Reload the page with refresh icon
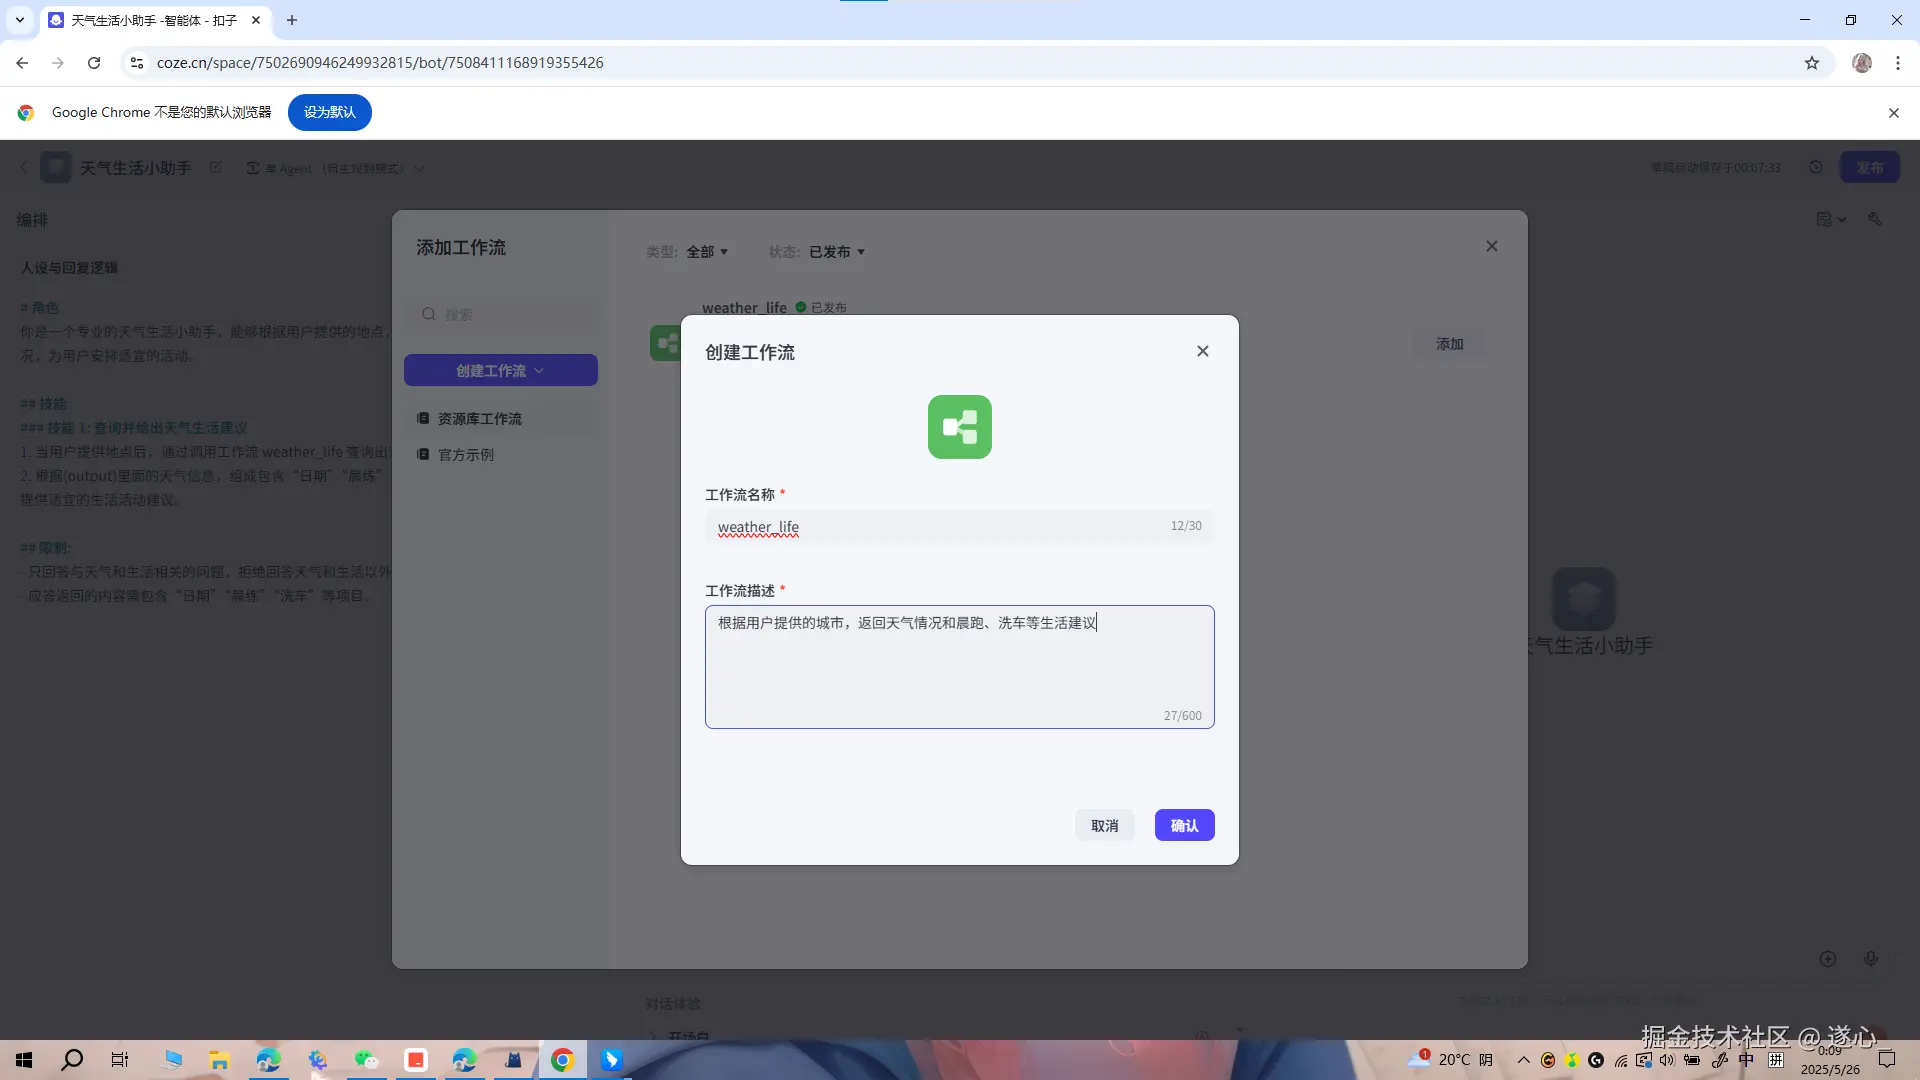 pyautogui.click(x=94, y=63)
